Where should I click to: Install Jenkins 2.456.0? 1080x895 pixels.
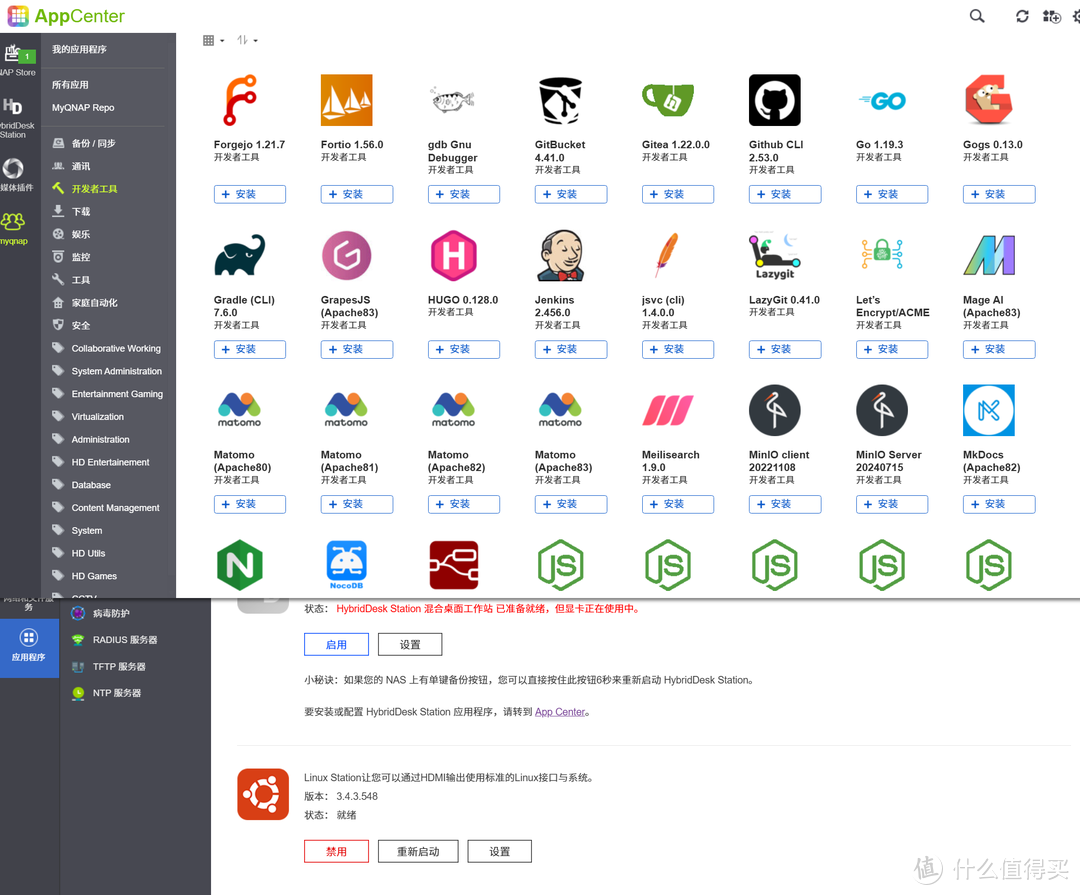point(571,349)
